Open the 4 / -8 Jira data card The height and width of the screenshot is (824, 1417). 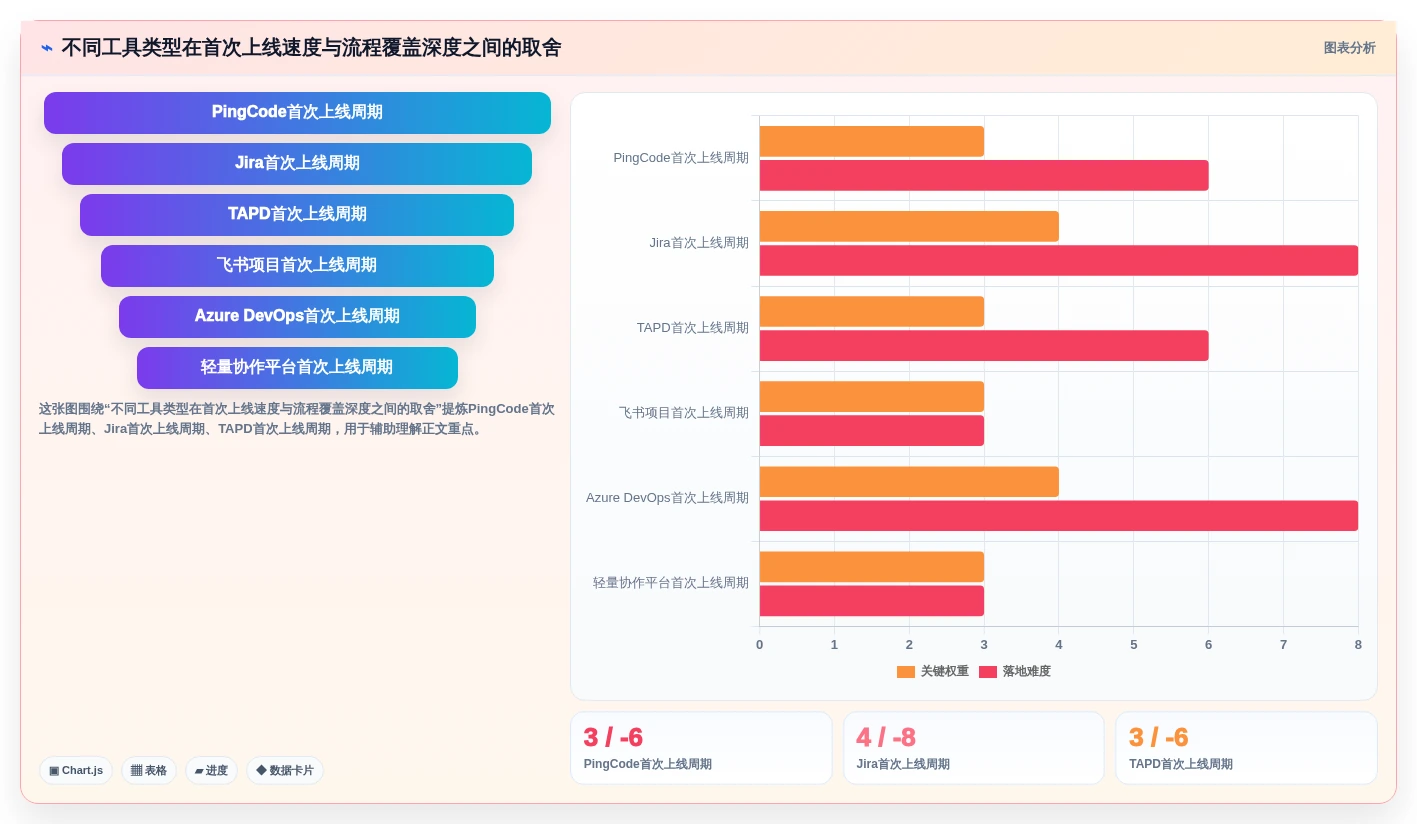[974, 748]
